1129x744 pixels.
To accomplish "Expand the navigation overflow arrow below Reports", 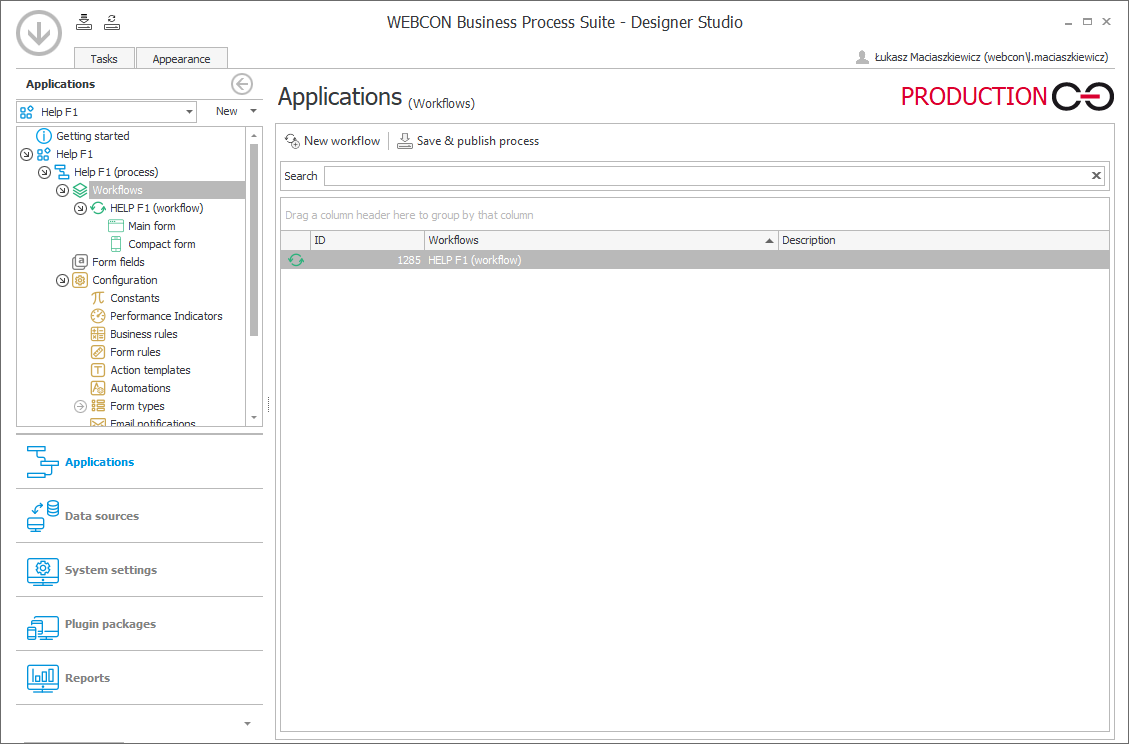I will [248, 724].
